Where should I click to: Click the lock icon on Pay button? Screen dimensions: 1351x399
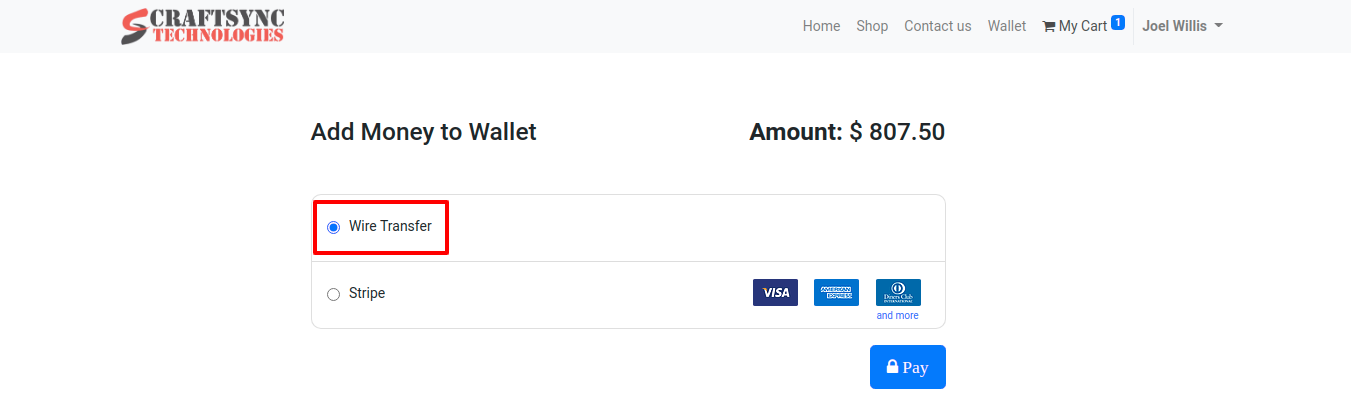pos(892,367)
